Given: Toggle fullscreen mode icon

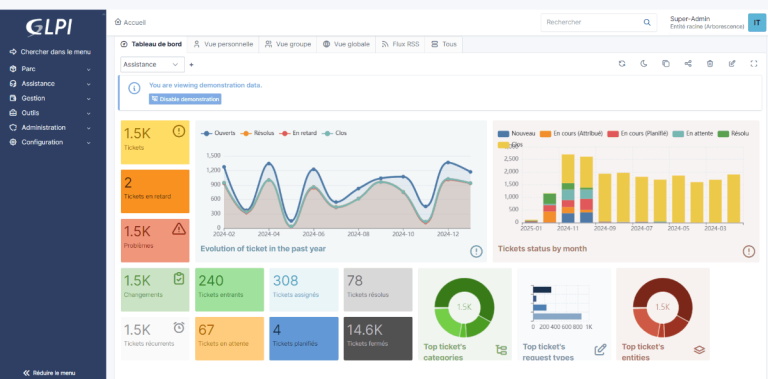Looking at the screenshot, I should click(x=754, y=64).
